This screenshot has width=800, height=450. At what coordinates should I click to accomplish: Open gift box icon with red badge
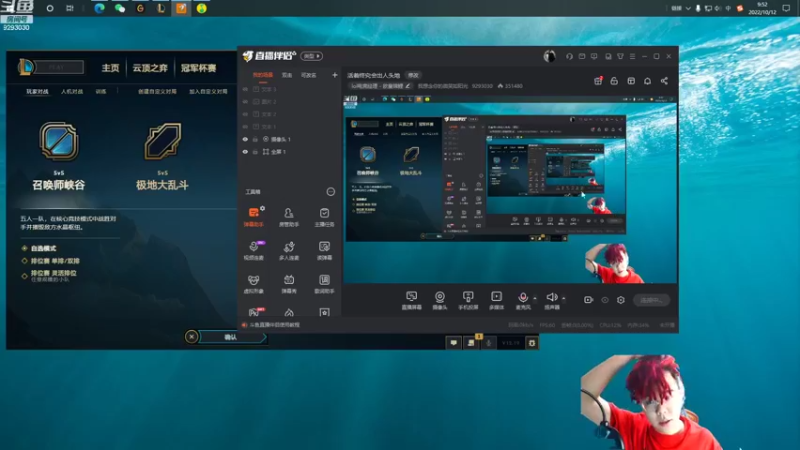coord(598,81)
